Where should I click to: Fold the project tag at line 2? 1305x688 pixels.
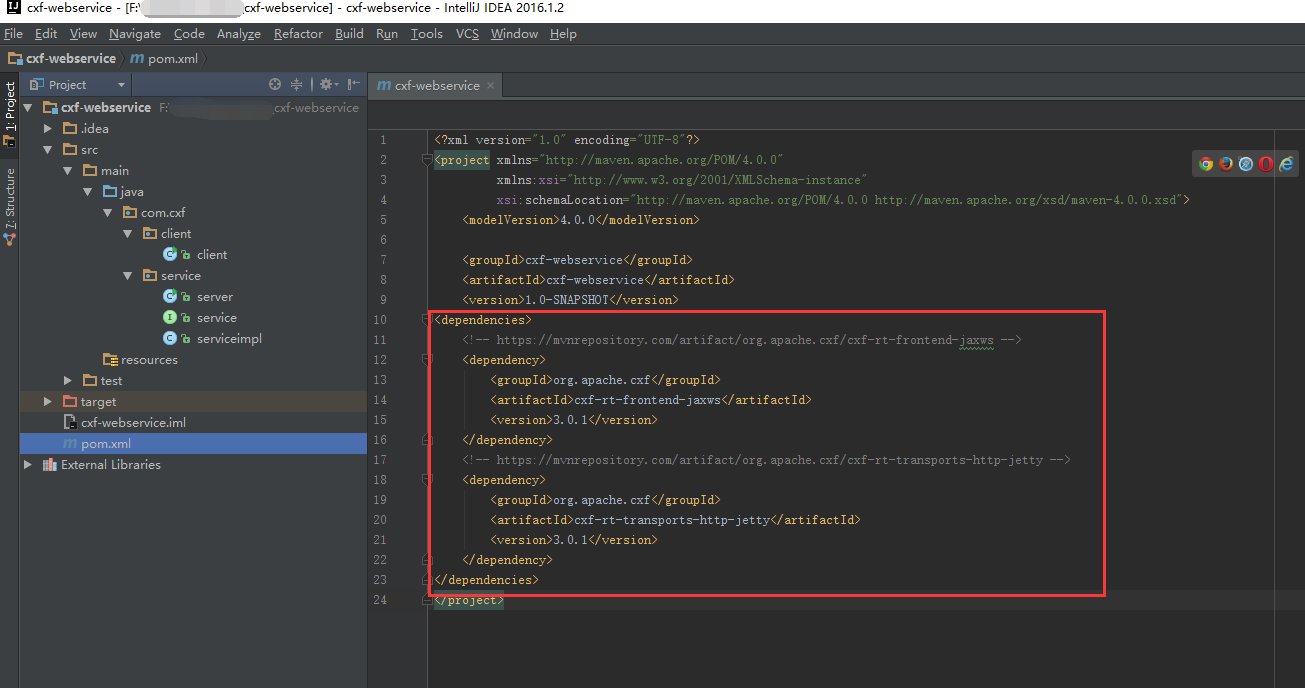[427, 160]
